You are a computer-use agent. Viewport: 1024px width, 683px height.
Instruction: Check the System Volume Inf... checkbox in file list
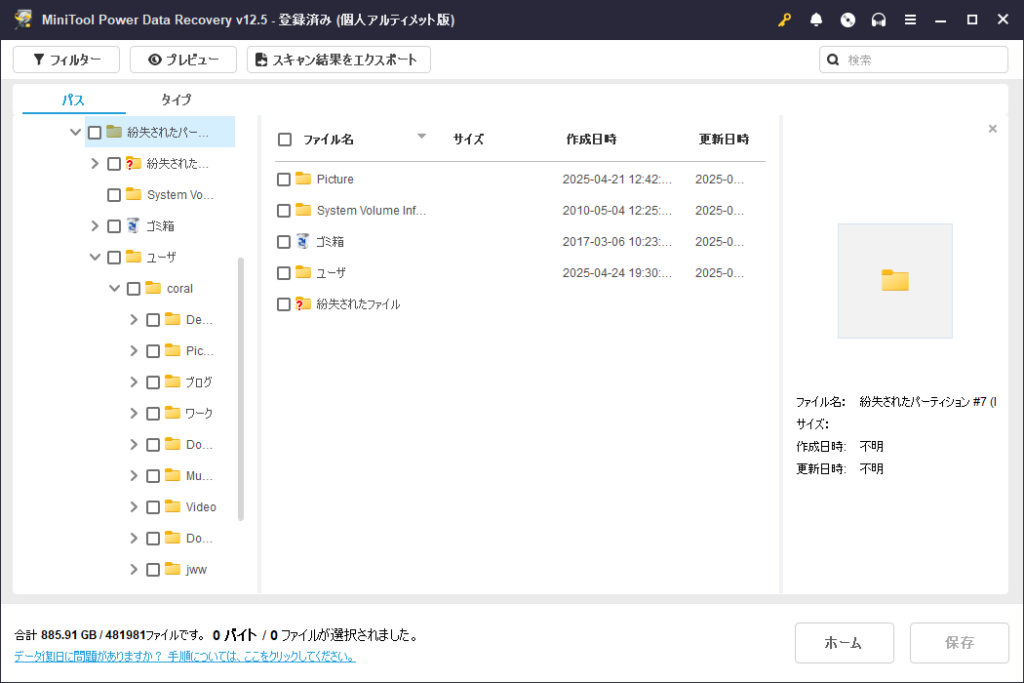tap(283, 210)
